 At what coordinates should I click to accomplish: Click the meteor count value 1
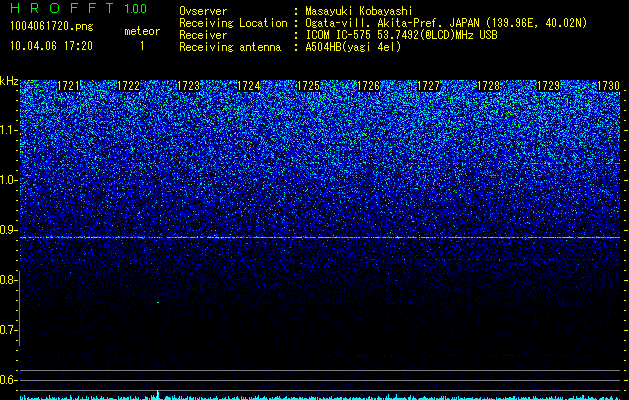(x=142, y=46)
